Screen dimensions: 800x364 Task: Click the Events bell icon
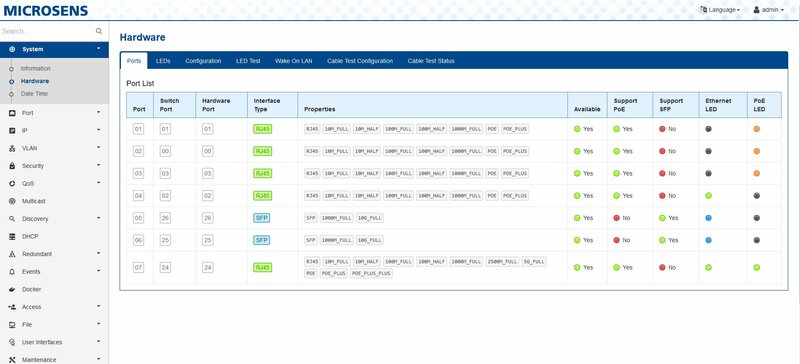pos(12,272)
